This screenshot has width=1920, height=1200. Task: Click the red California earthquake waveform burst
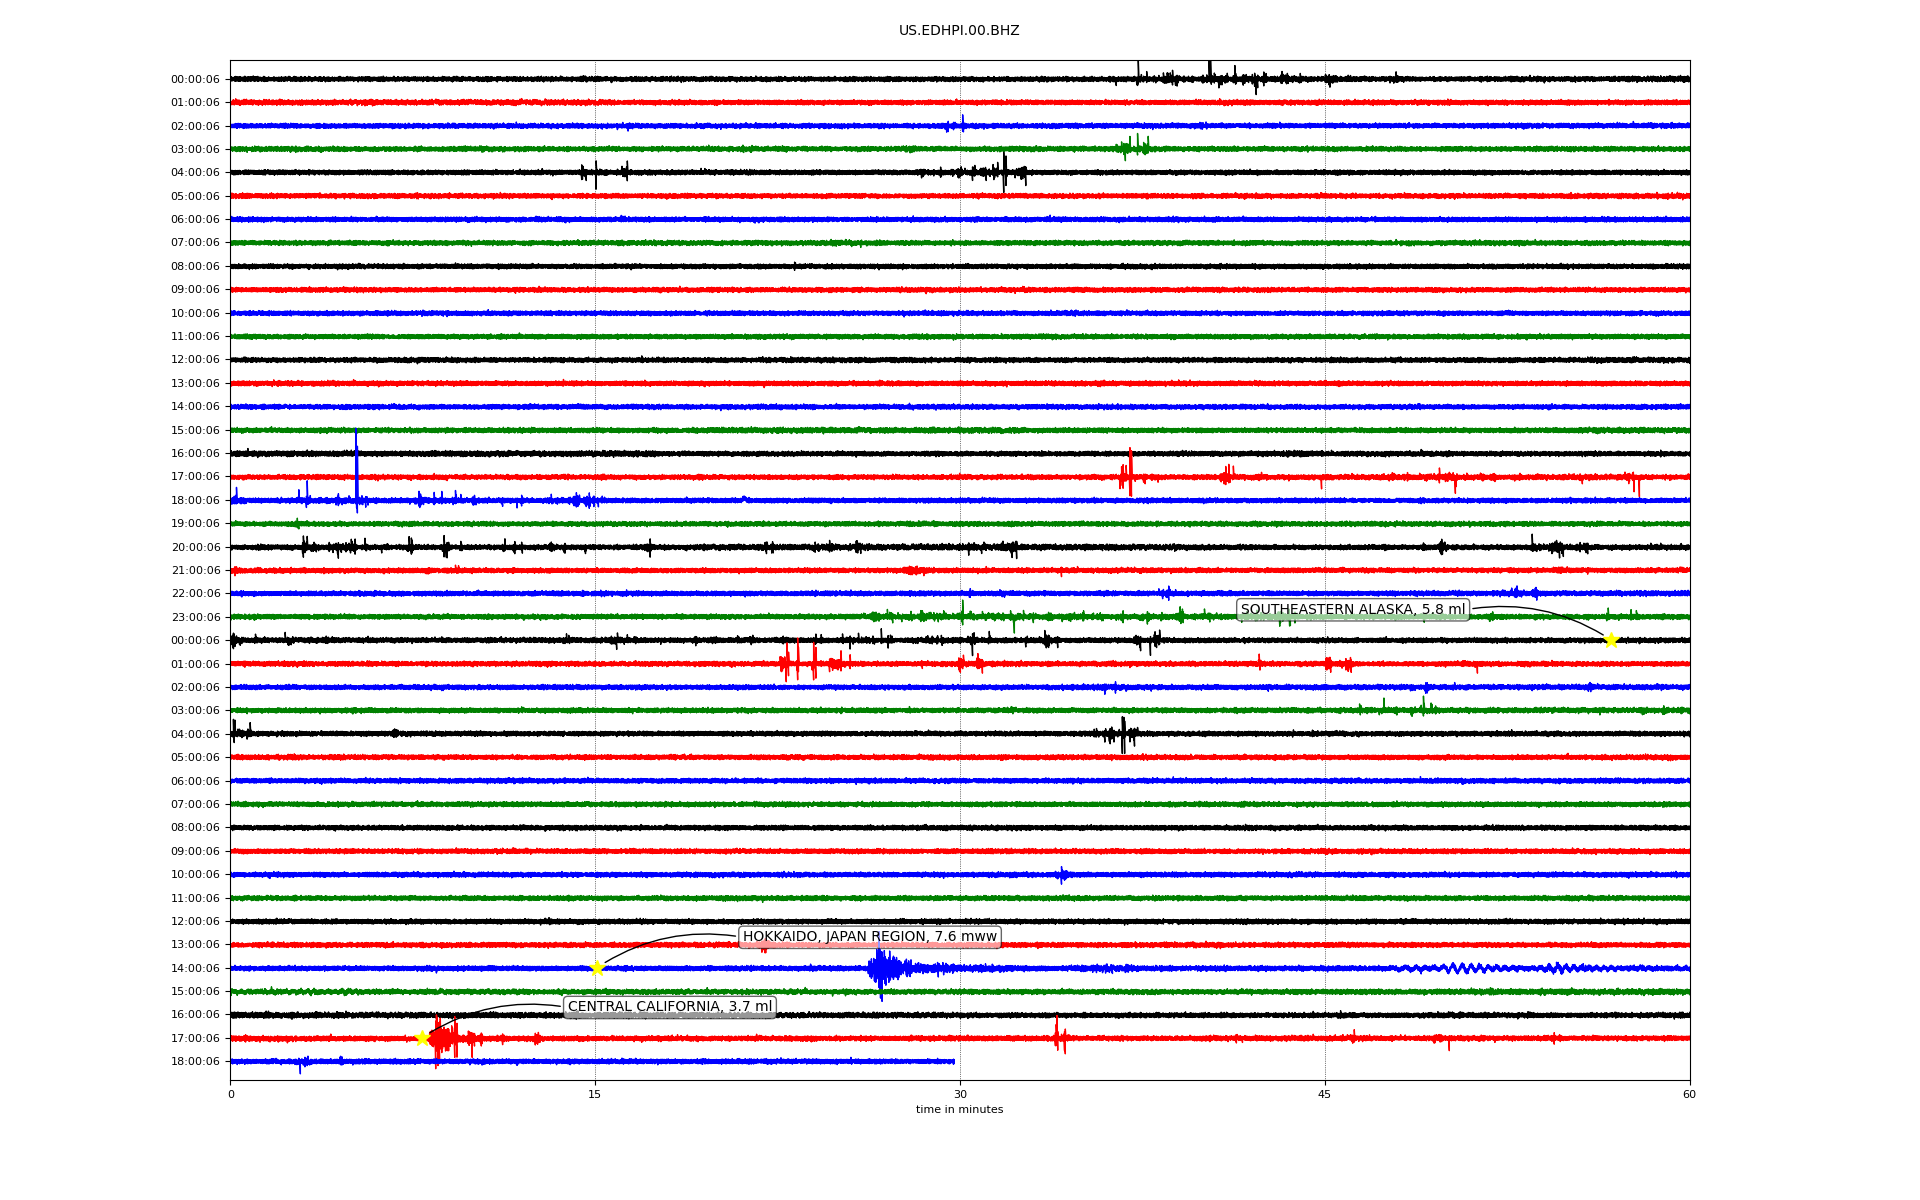(x=445, y=1040)
